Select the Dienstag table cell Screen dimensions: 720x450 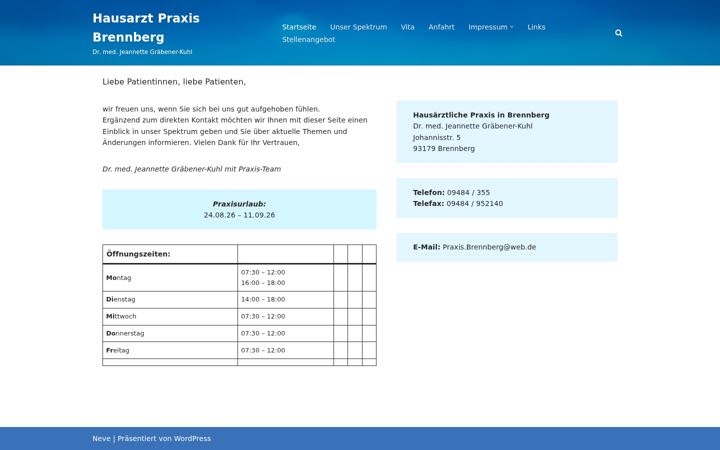pos(170,299)
